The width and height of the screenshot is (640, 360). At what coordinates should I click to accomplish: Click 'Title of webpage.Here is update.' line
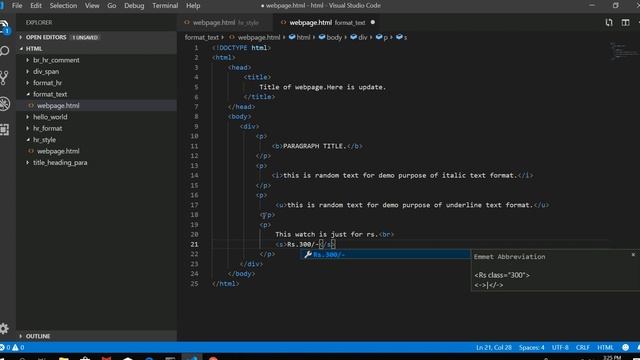[x=322, y=87]
